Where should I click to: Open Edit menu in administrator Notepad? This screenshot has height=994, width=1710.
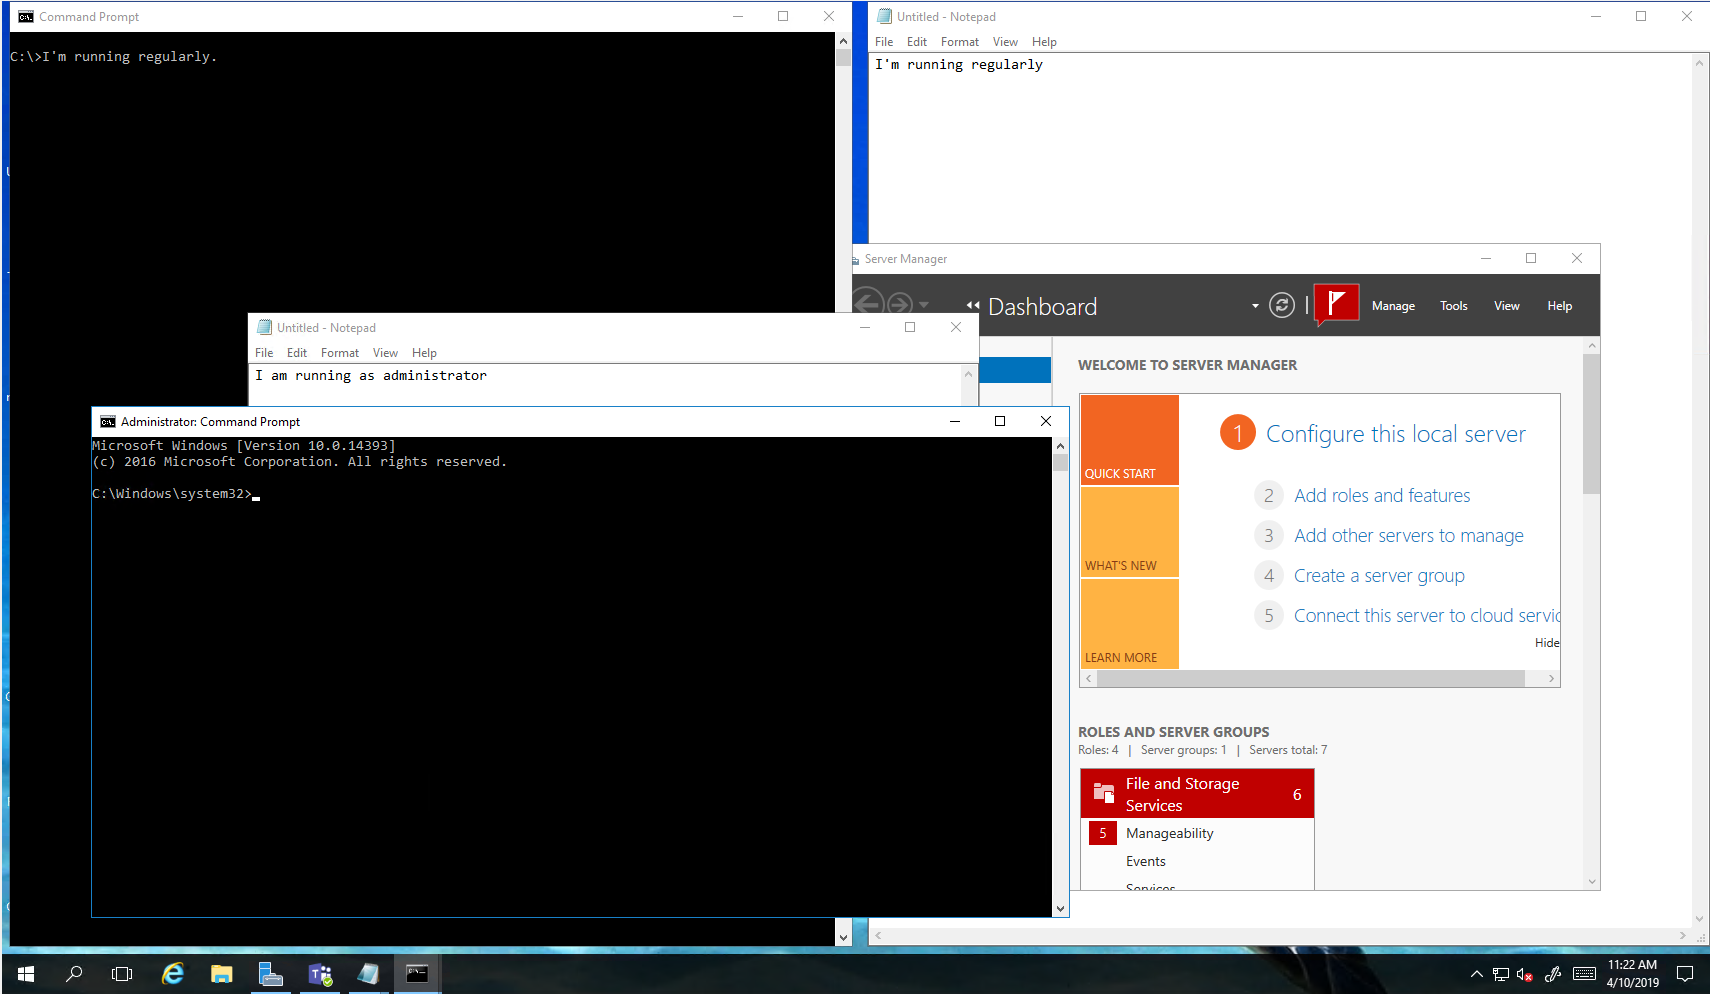297,353
